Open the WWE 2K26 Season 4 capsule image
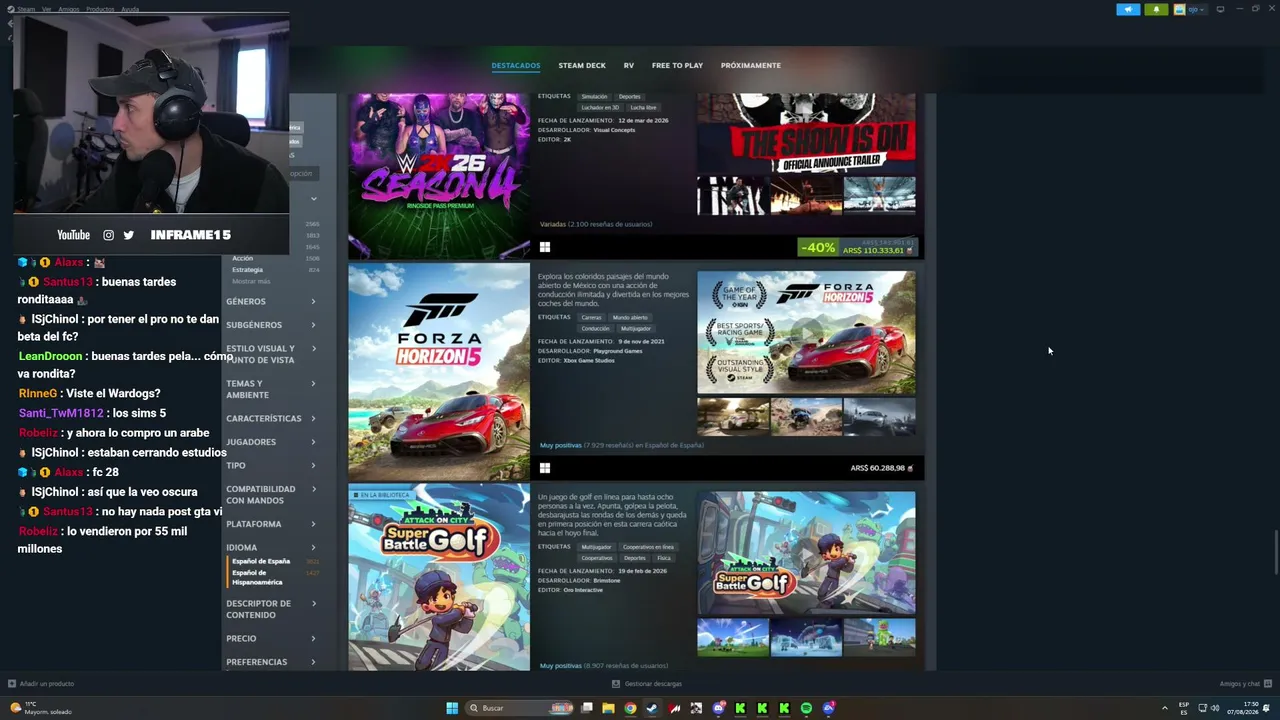The width and height of the screenshot is (1280, 720). tap(439, 176)
